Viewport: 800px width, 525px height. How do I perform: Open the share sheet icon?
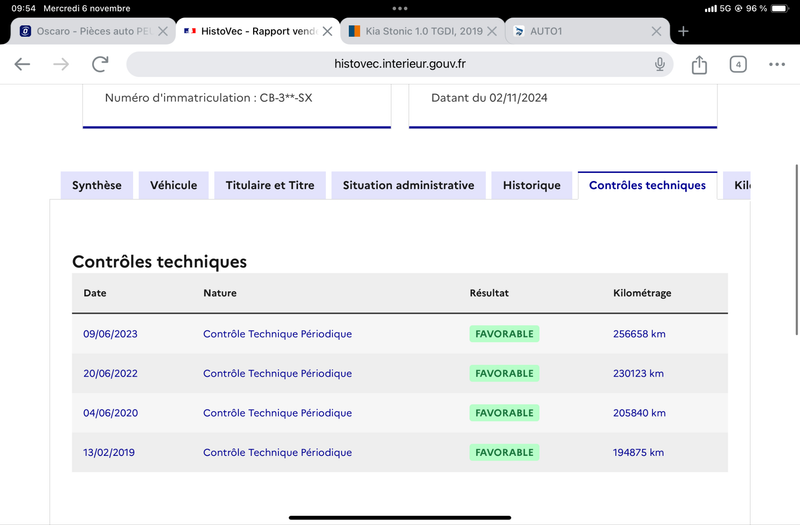[x=699, y=64]
